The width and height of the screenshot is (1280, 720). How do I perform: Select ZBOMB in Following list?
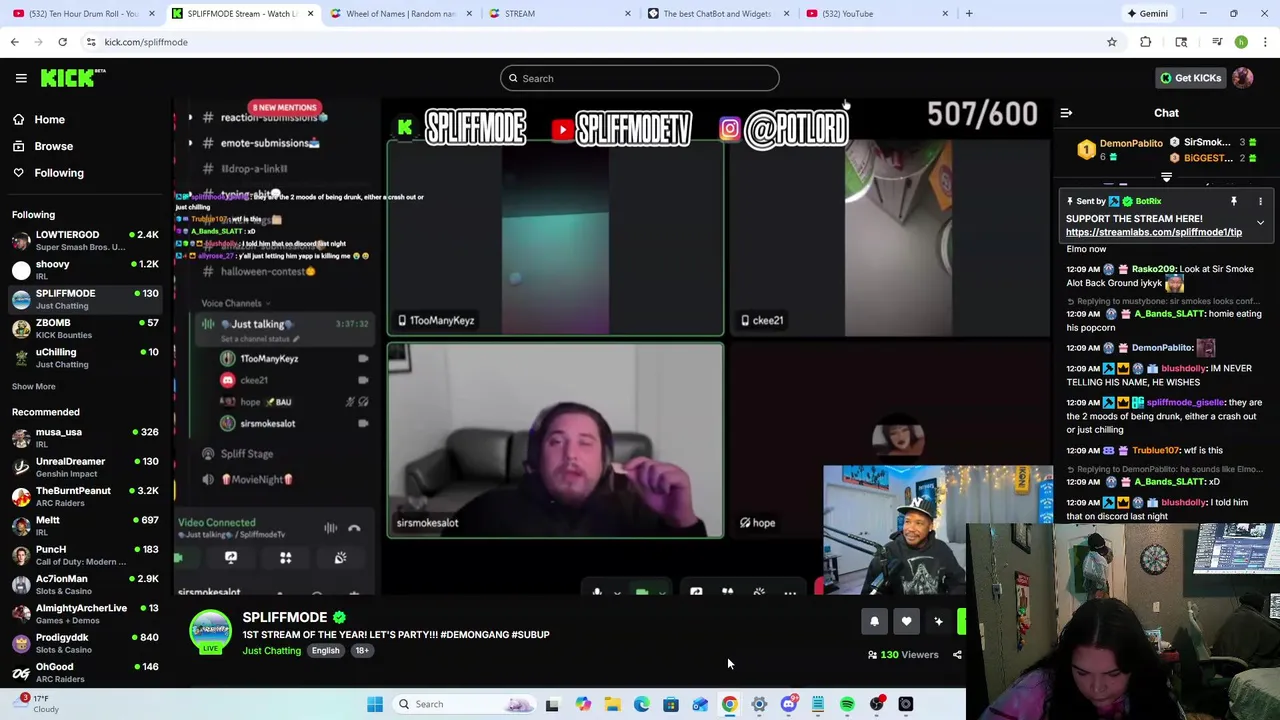point(84,328)
